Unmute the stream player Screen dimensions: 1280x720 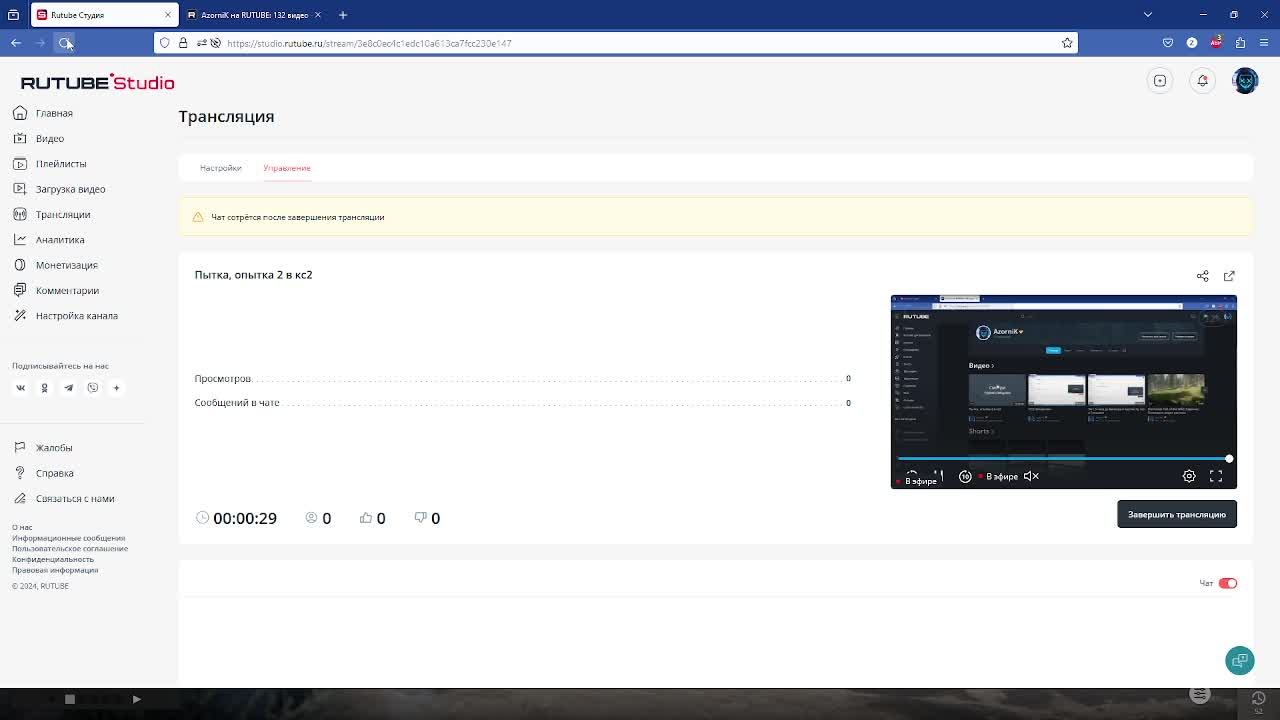[1031, 476]
